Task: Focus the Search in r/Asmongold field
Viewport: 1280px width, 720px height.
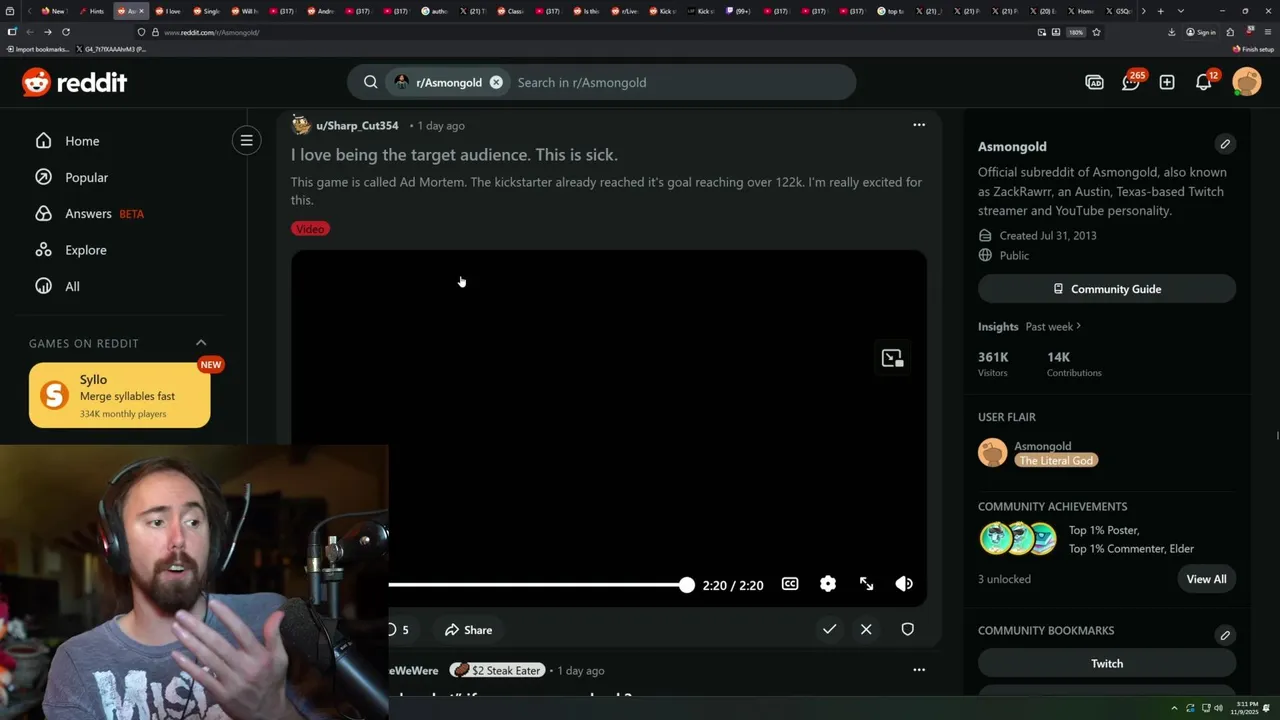Action: (680, 82)
